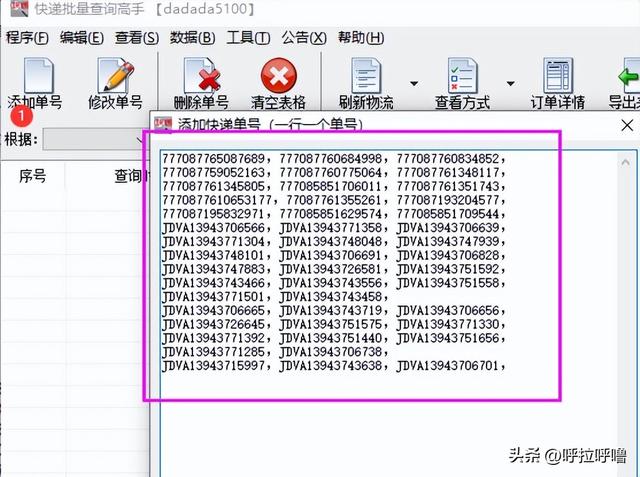Open the 帮助(H) menu

361,38
